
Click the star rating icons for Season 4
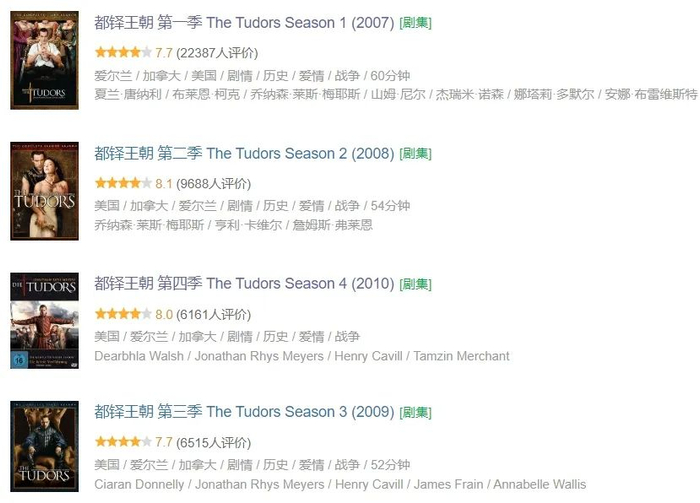pyautogui.click(x=123, y=314)
